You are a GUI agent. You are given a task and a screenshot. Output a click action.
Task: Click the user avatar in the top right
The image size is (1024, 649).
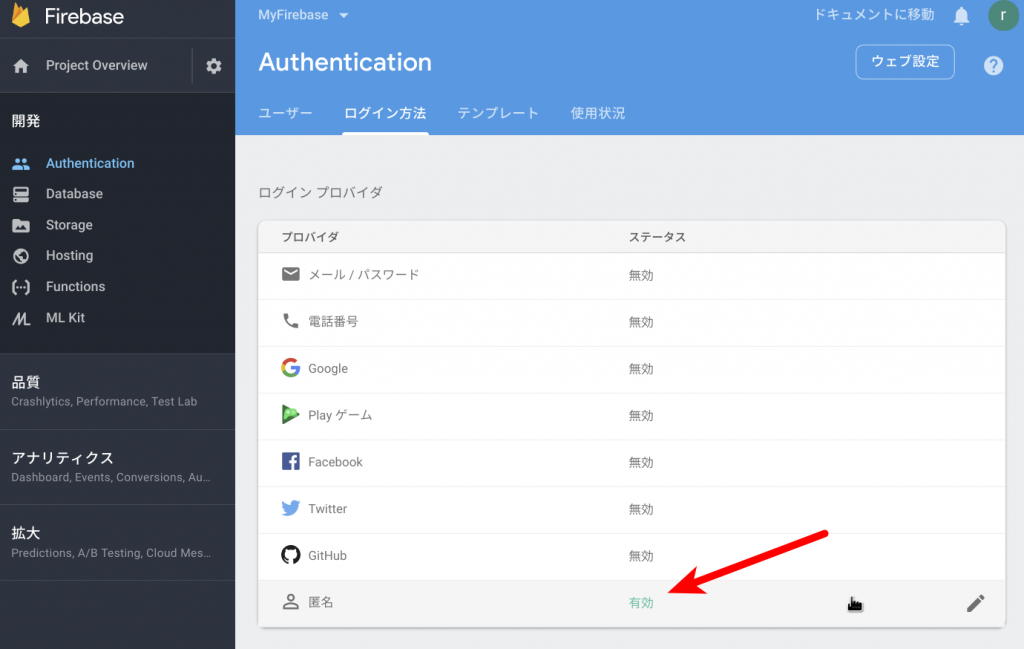pyautogui.click(x=1003, y=15)
